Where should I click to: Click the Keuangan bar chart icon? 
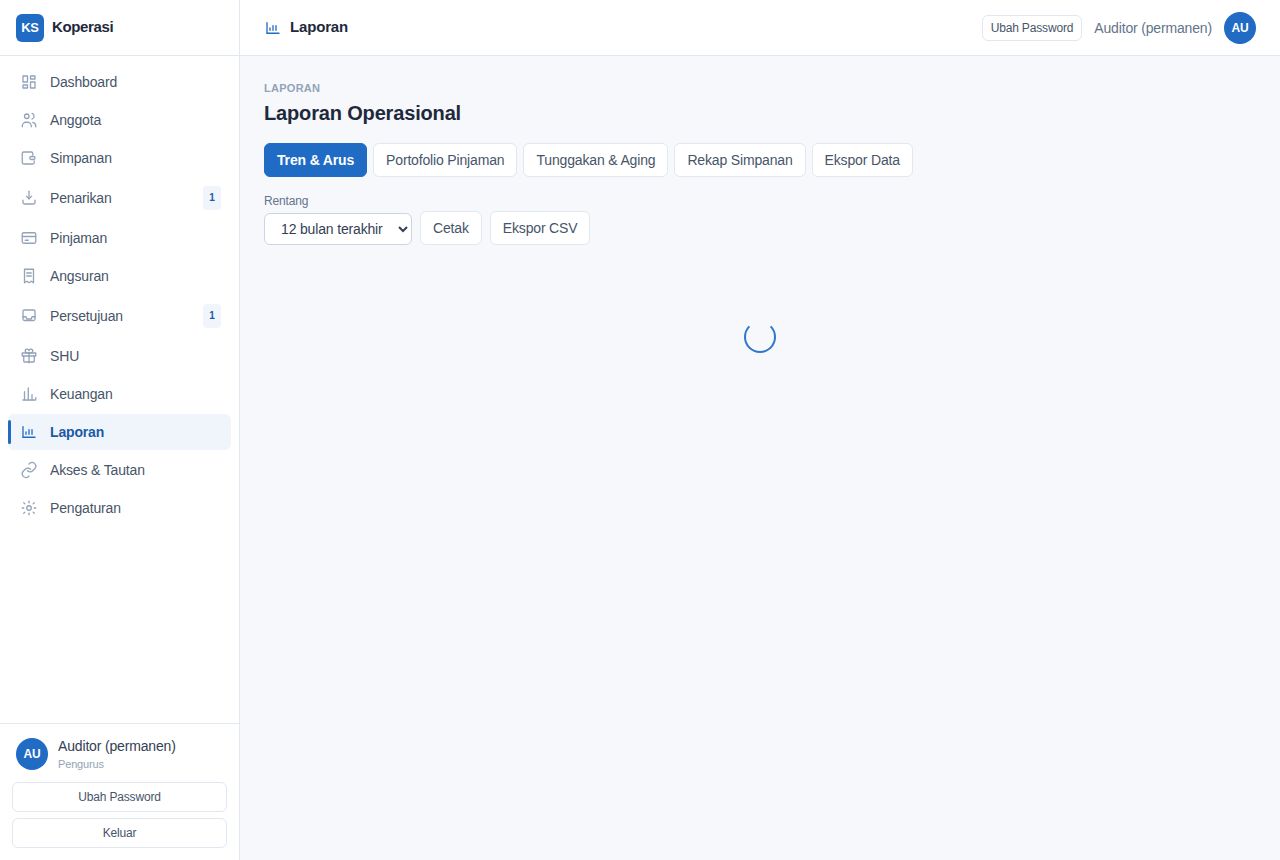click(29, 394)
